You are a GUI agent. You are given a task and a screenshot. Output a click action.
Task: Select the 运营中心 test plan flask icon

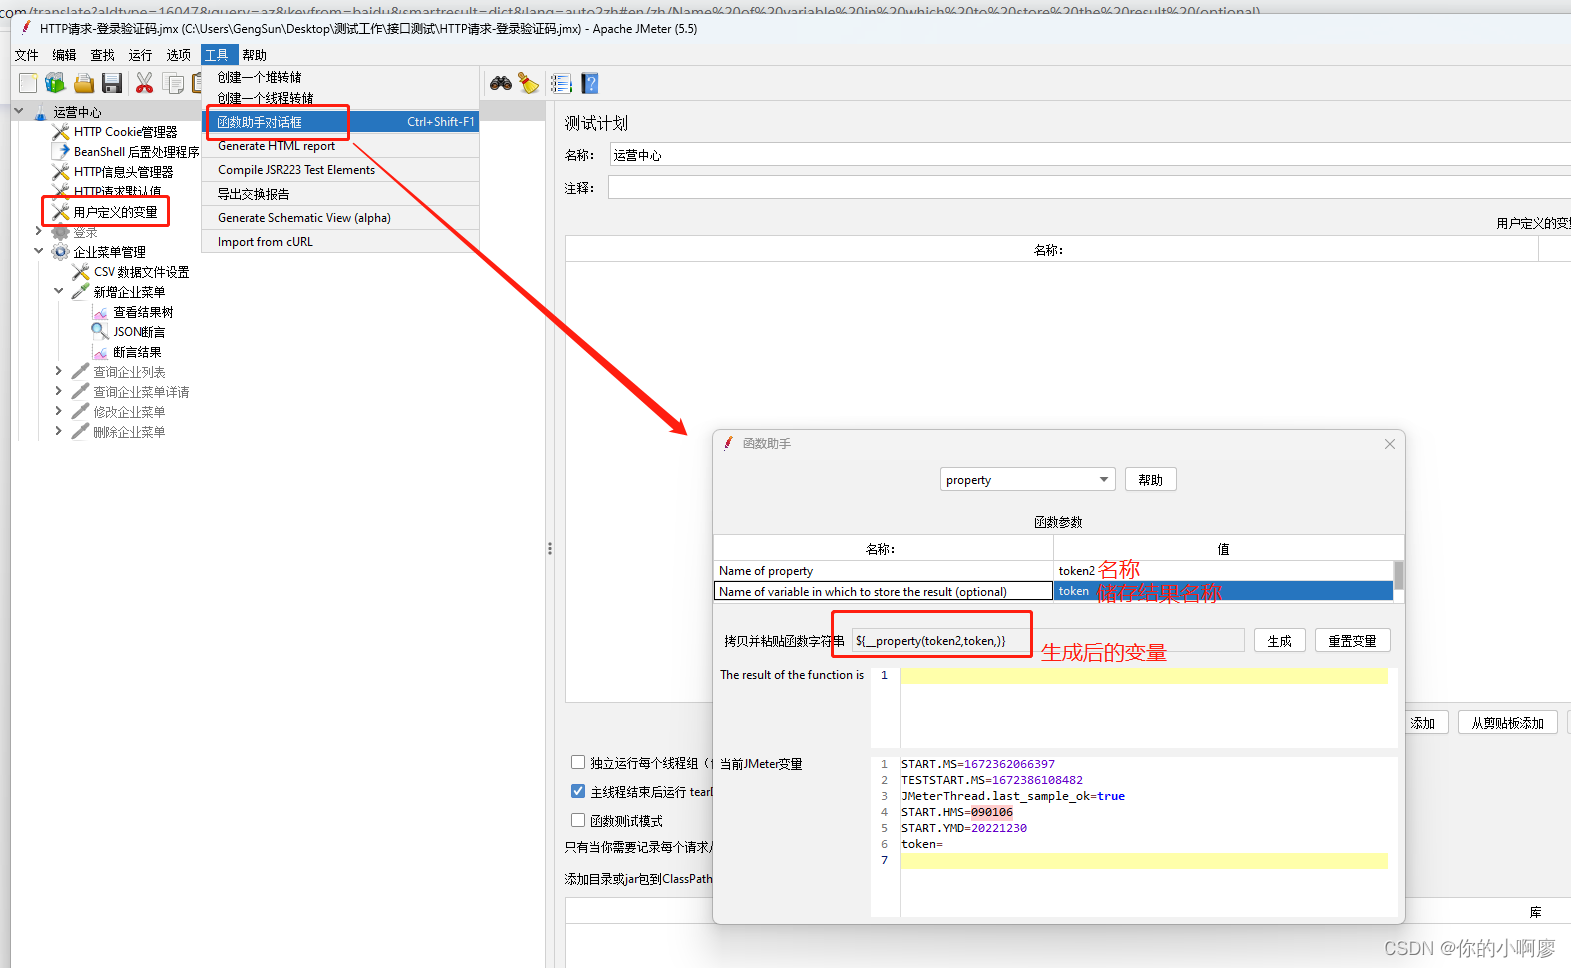point(40,112)
